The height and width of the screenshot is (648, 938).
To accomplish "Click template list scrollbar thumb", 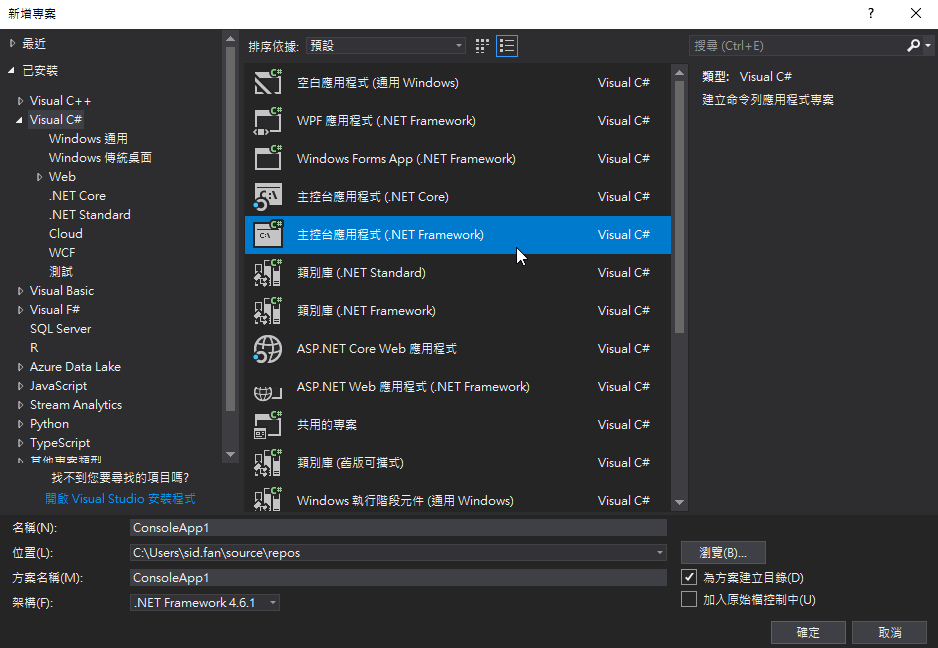I will [679, 206].
